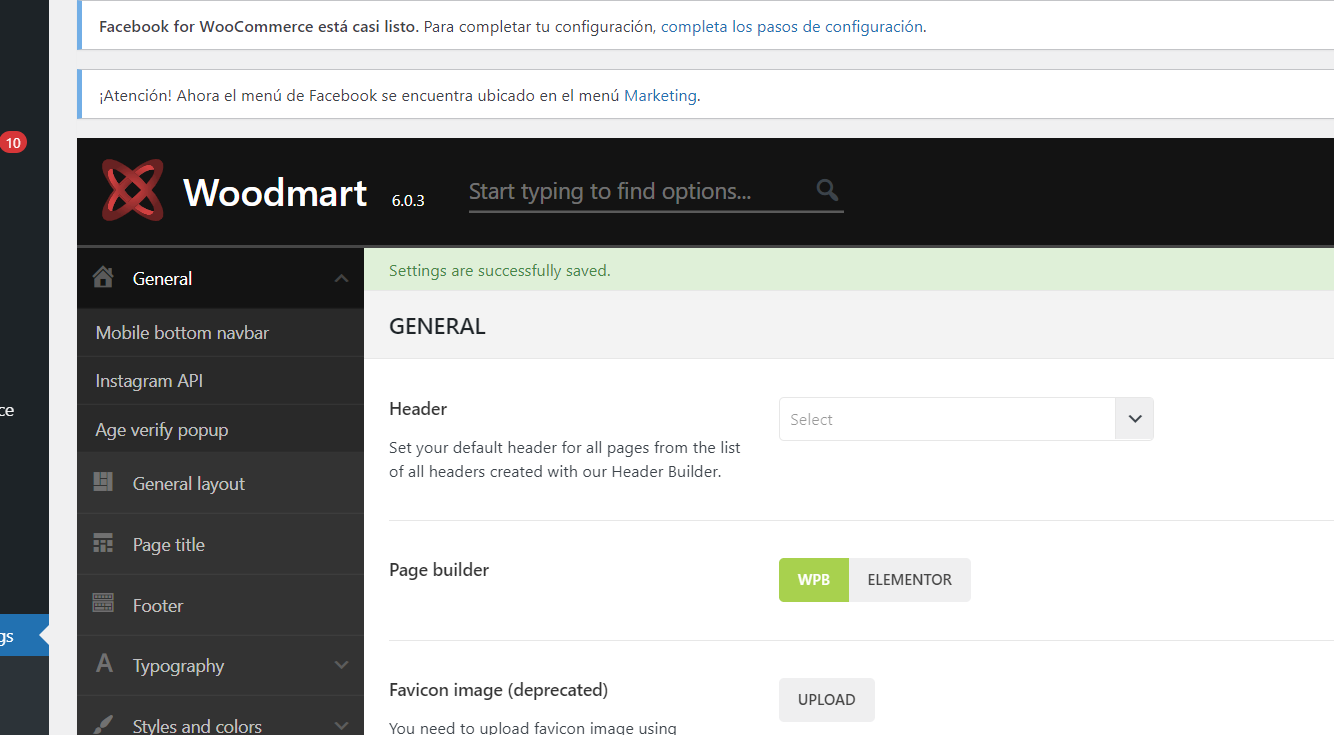Image resolution: width=1334 pixels, height=735 pixels.
Task: Click the Header option label
Action: coord(418,409)
